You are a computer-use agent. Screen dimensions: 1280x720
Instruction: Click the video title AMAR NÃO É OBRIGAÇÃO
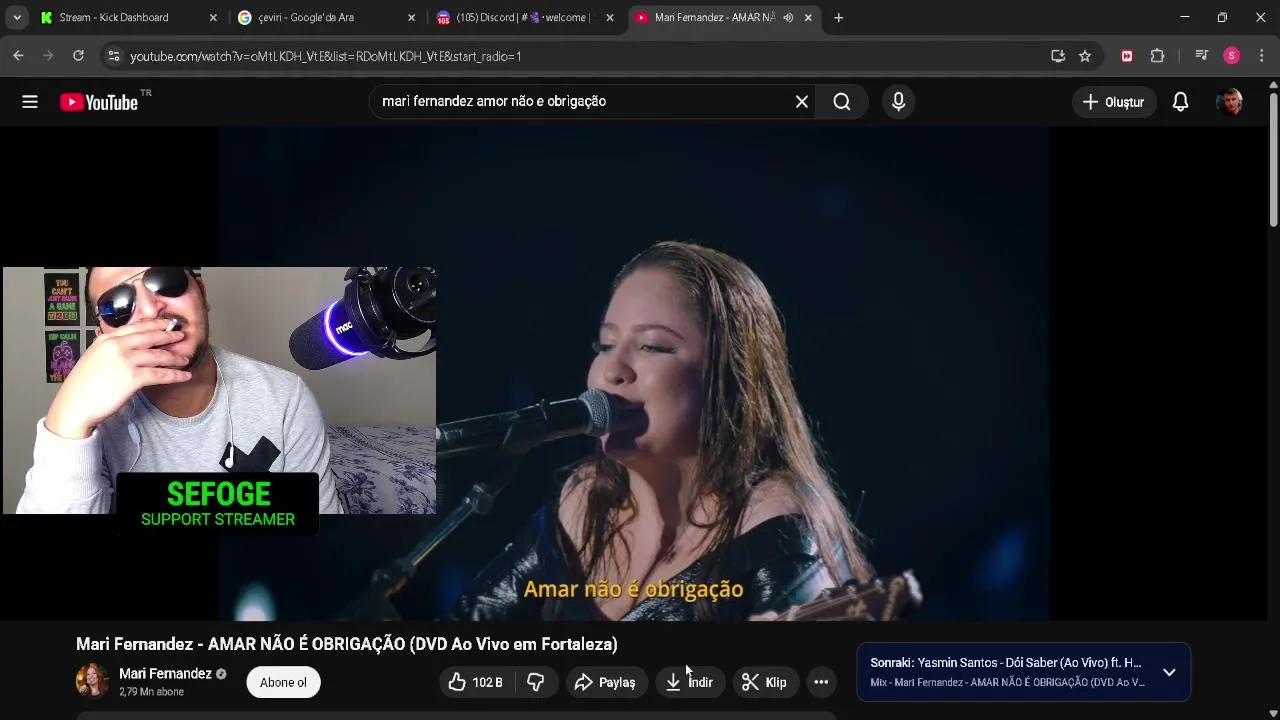(347, 644)
